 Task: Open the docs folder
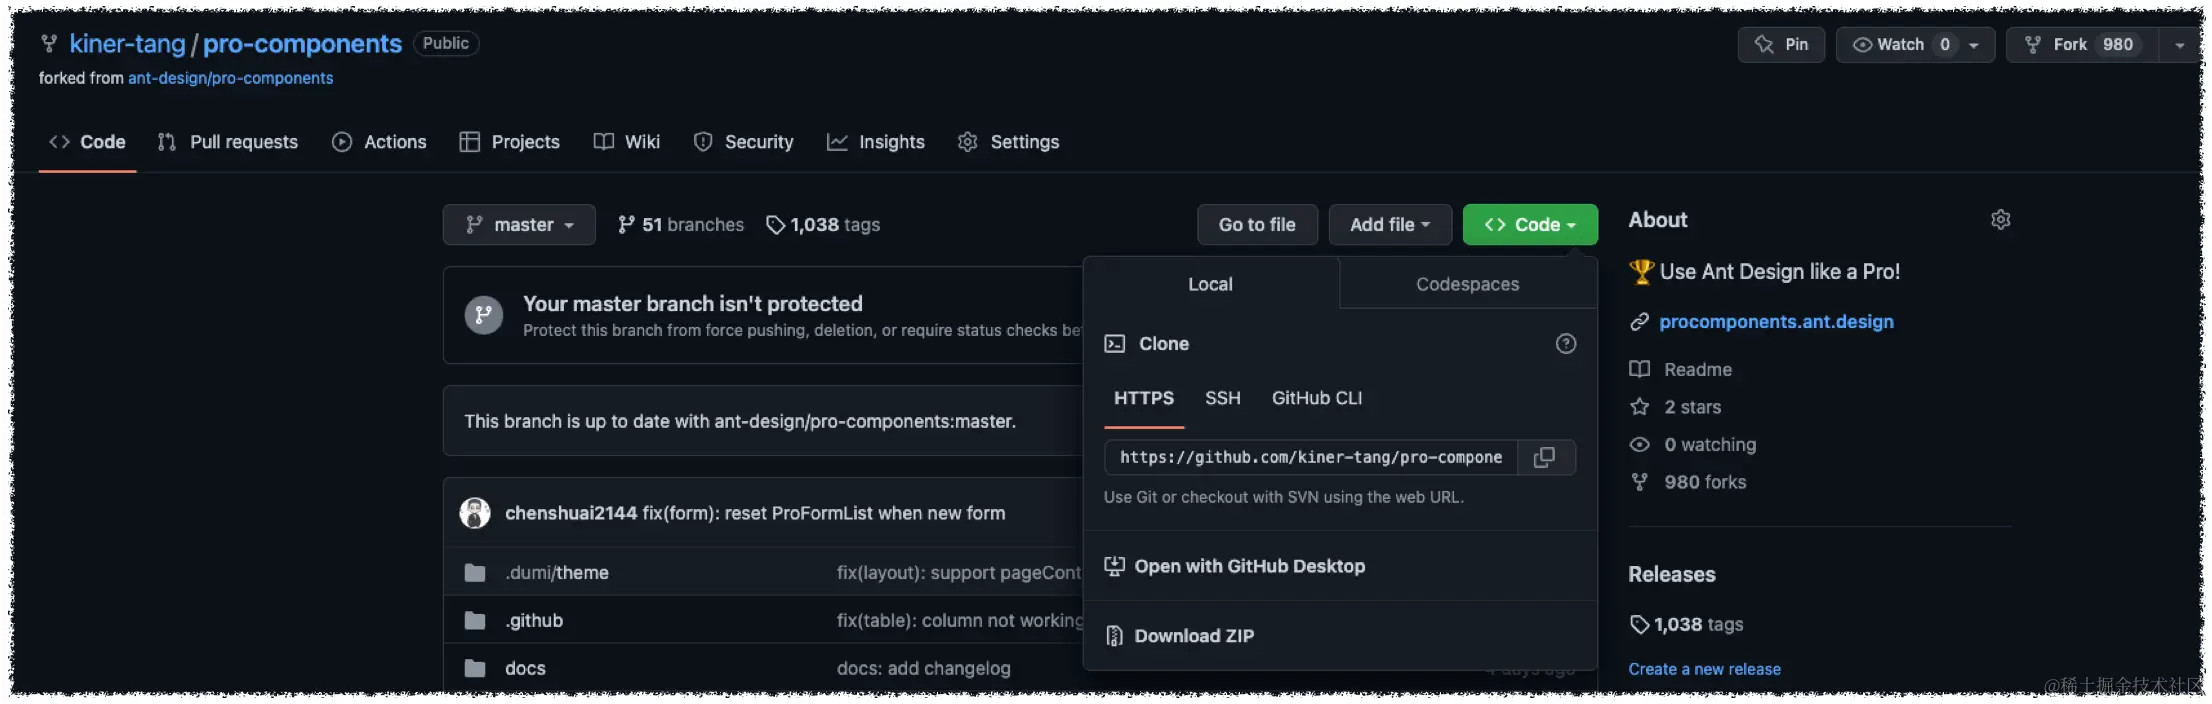pyautogui.click(x=525, y=668)
